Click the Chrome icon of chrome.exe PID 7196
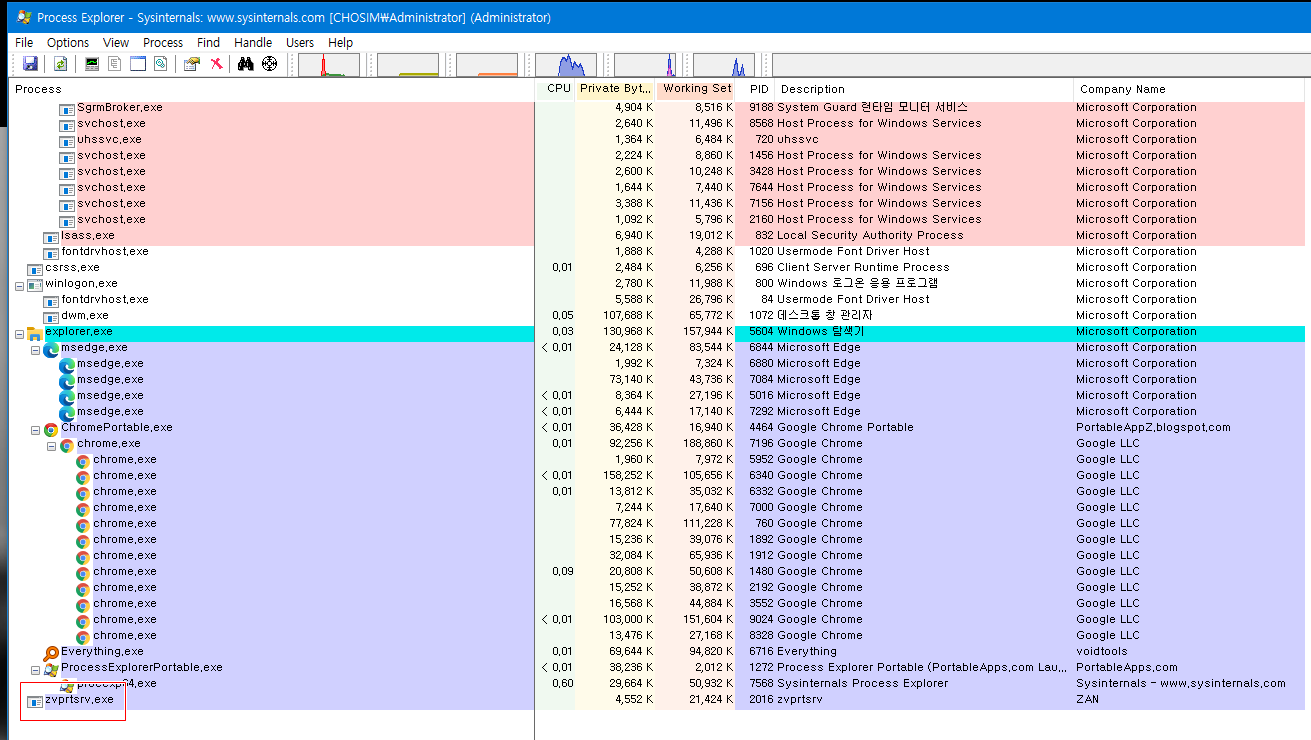1311x740 pixels. 67,444
